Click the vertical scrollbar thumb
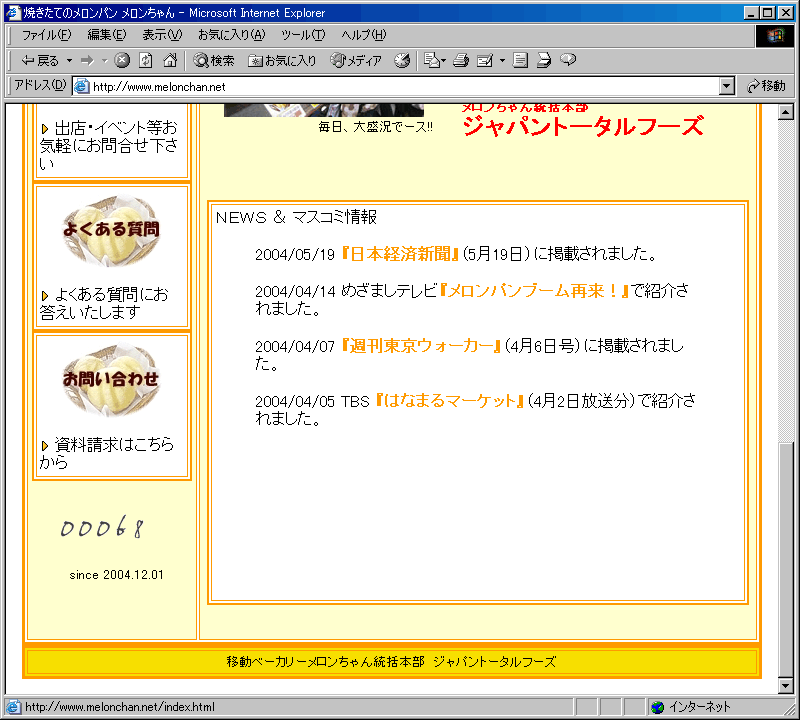Screen dimensions: 800x720 tap(786, 559)
